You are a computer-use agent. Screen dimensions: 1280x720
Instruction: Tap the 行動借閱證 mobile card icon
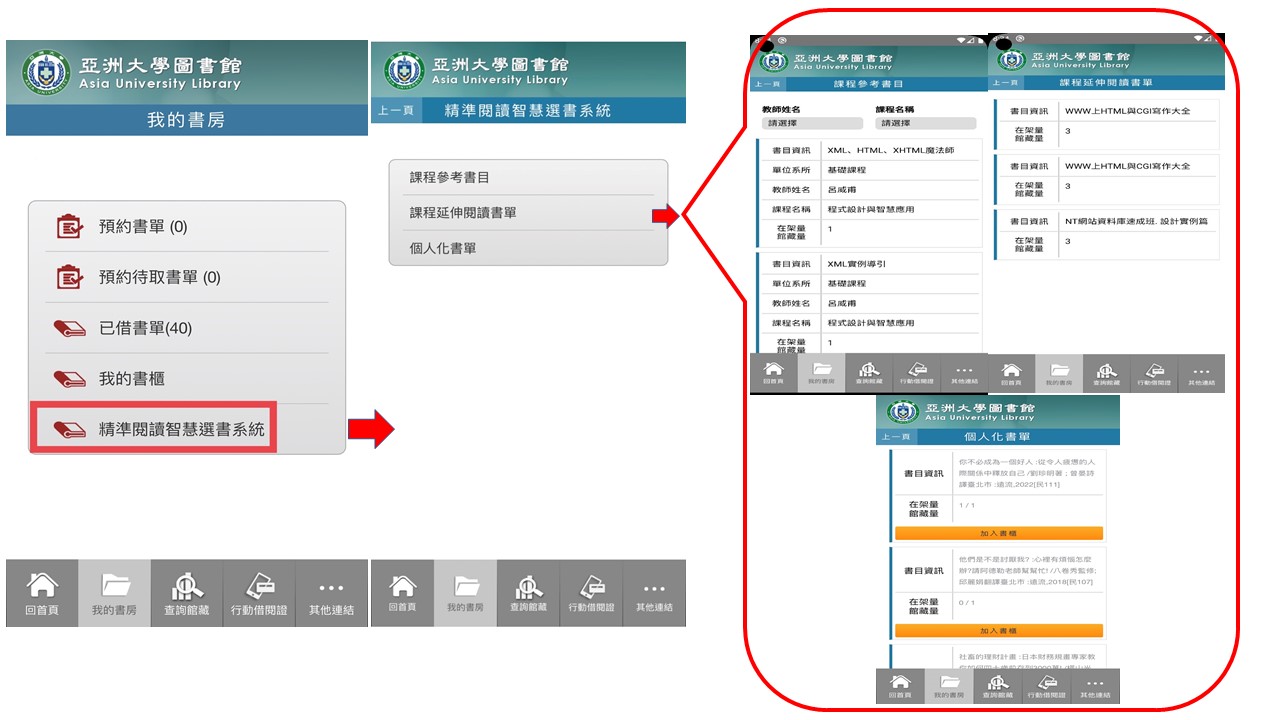(x=259, y=593)
